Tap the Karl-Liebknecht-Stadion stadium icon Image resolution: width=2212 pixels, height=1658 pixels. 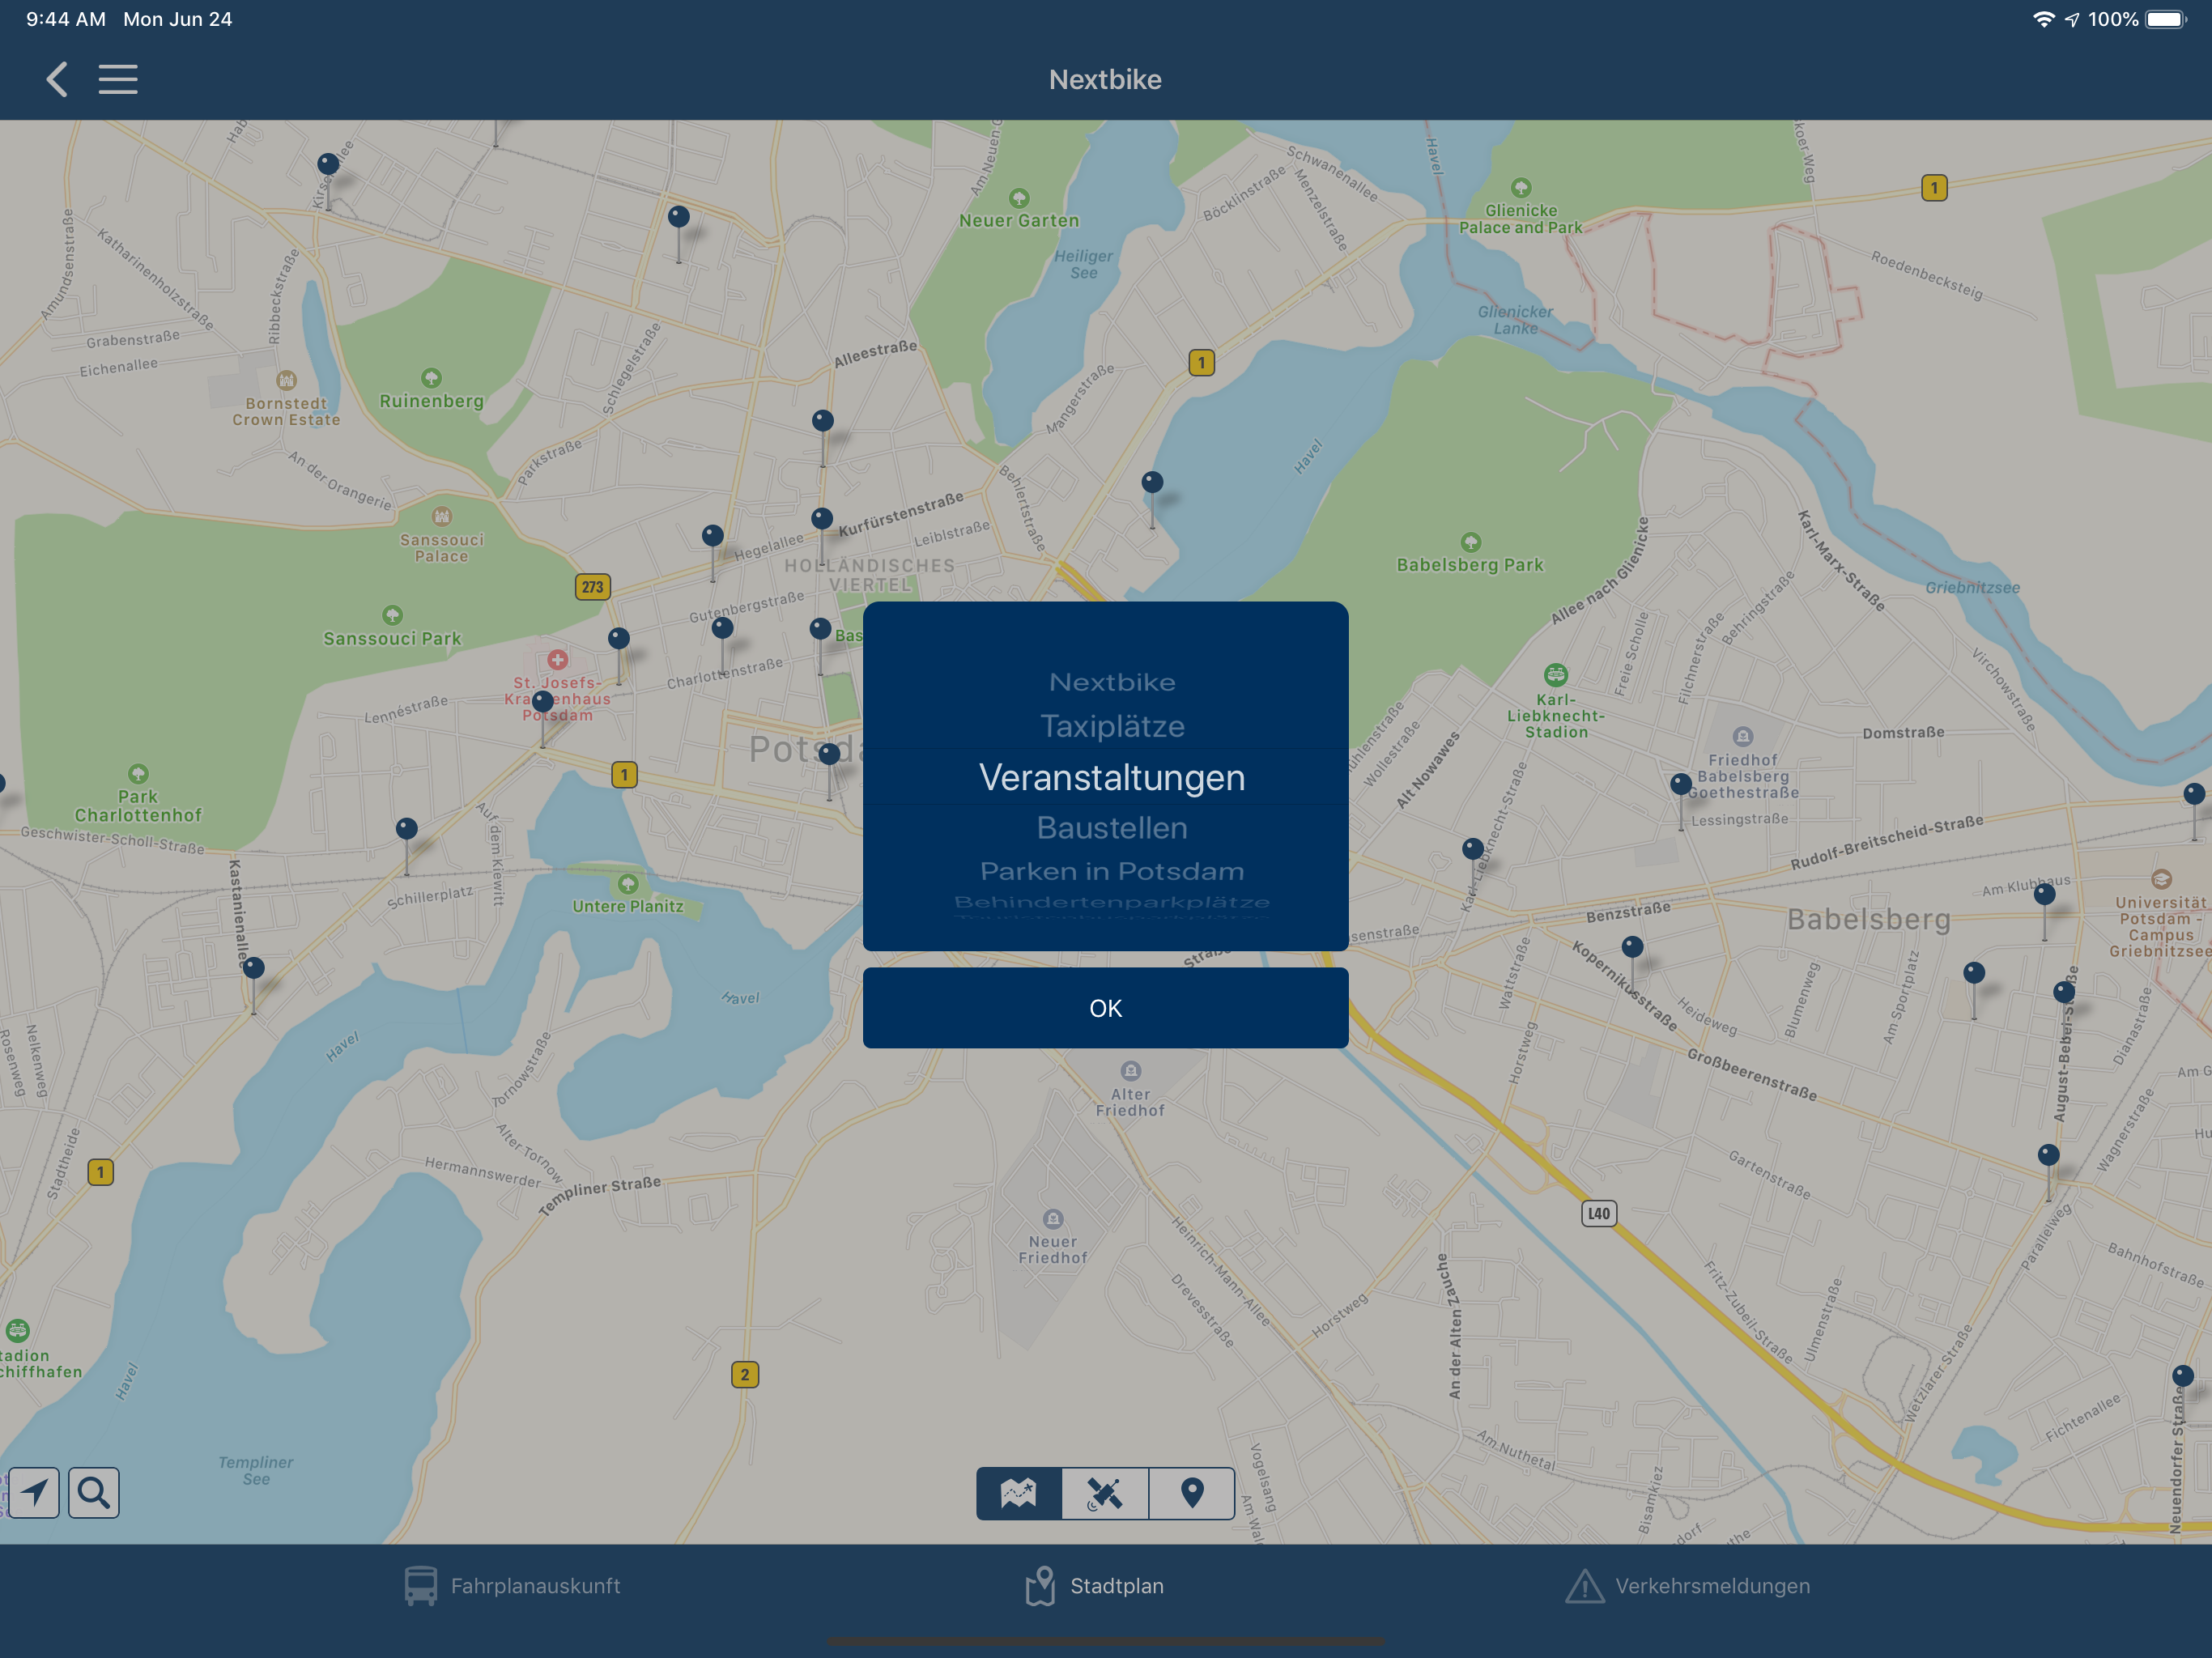[1556, 674]
